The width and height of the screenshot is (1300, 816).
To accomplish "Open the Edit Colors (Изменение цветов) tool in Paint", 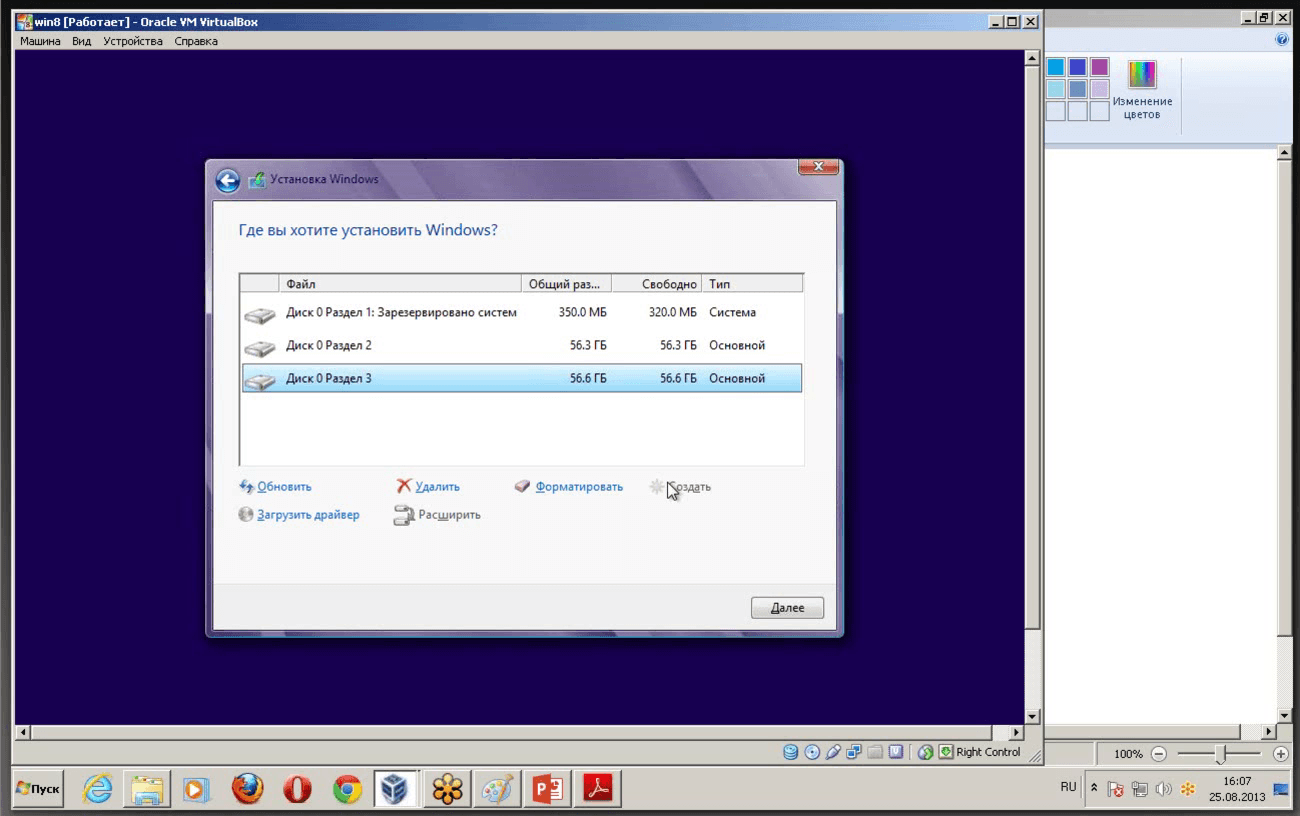I will point(1142,89).
